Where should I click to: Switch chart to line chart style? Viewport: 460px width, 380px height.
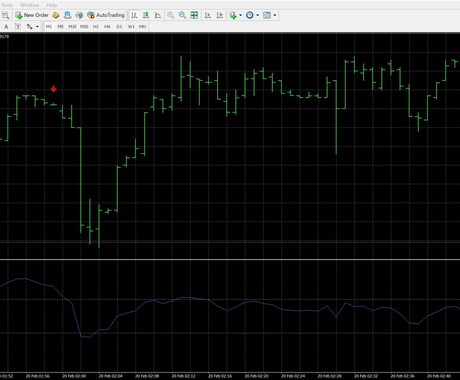point(158,15)
